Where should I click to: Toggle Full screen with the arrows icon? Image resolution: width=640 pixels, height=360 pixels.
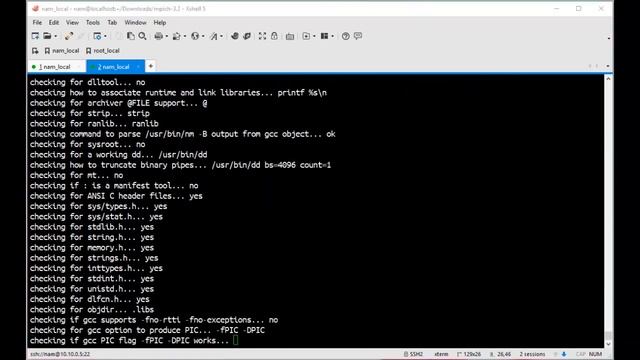click(x=262, y=36)
